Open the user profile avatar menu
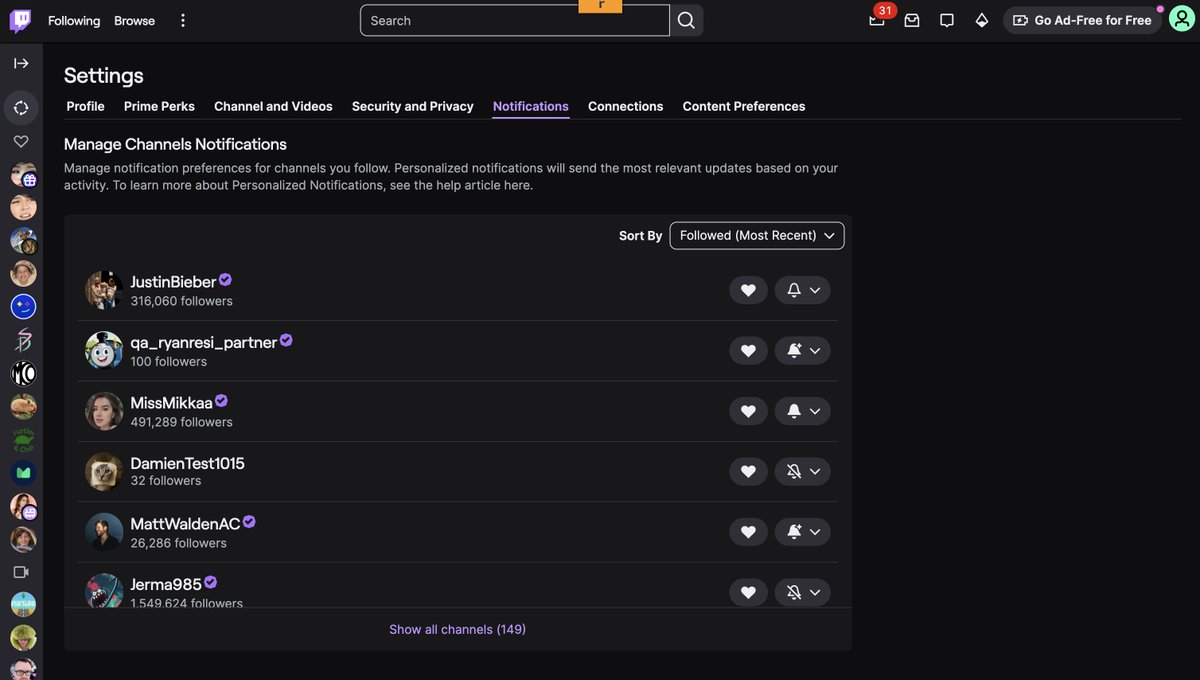1200x680 pixels. (1182, 20)
